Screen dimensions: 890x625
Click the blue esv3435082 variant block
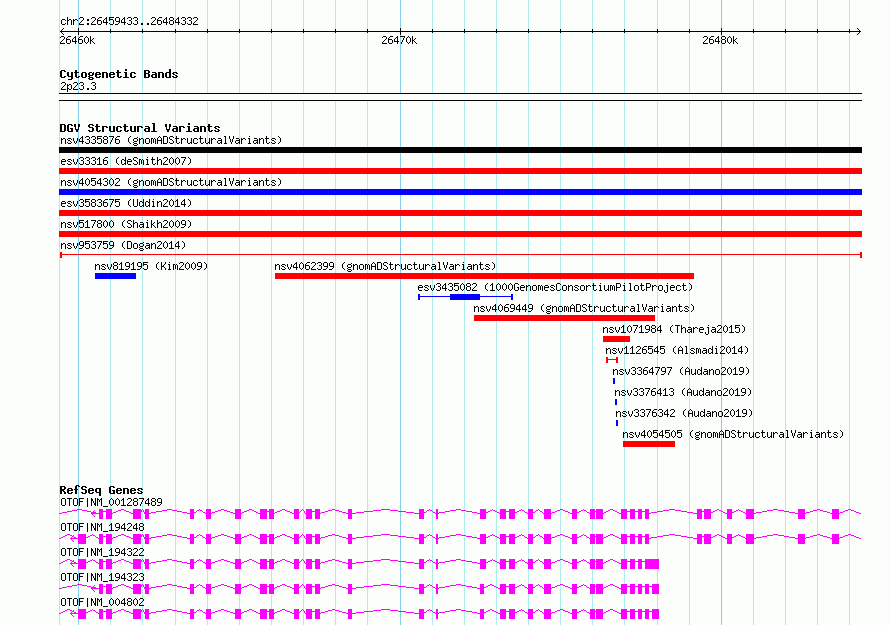click(x=465, y=297)
